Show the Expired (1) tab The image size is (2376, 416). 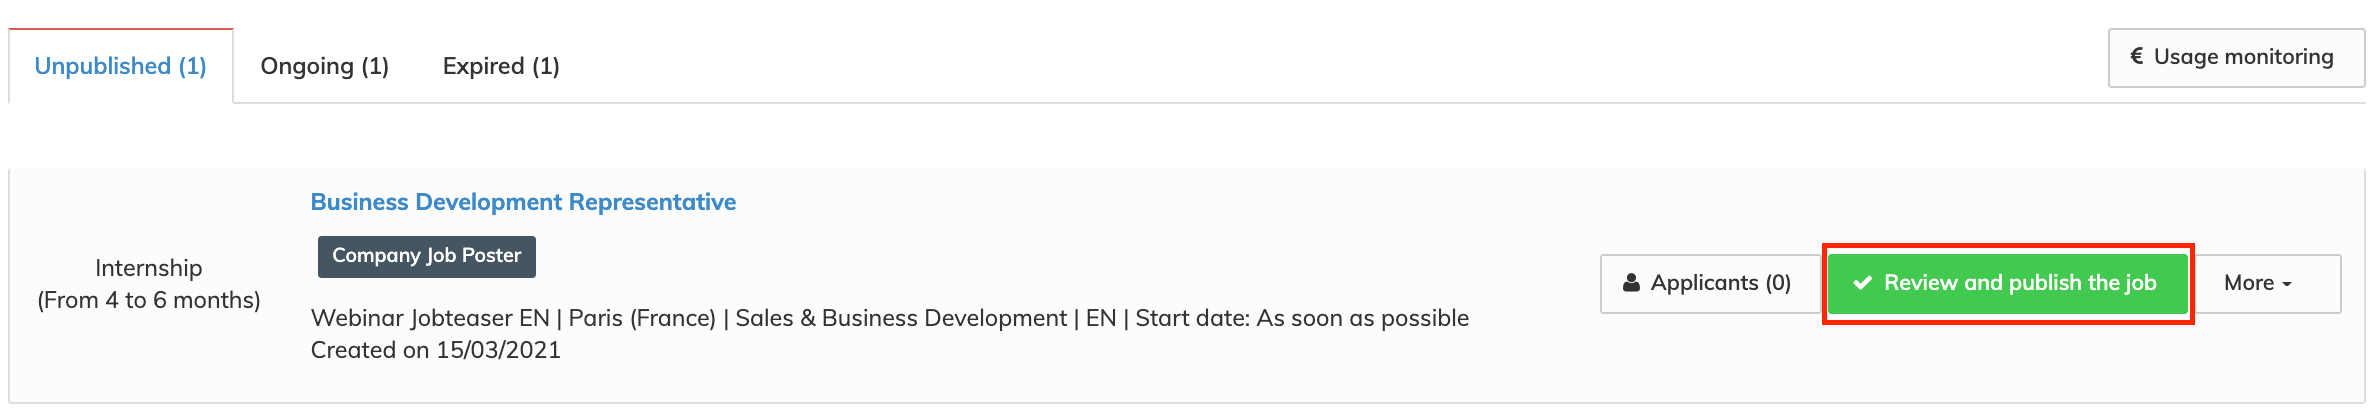coord(501,66)
